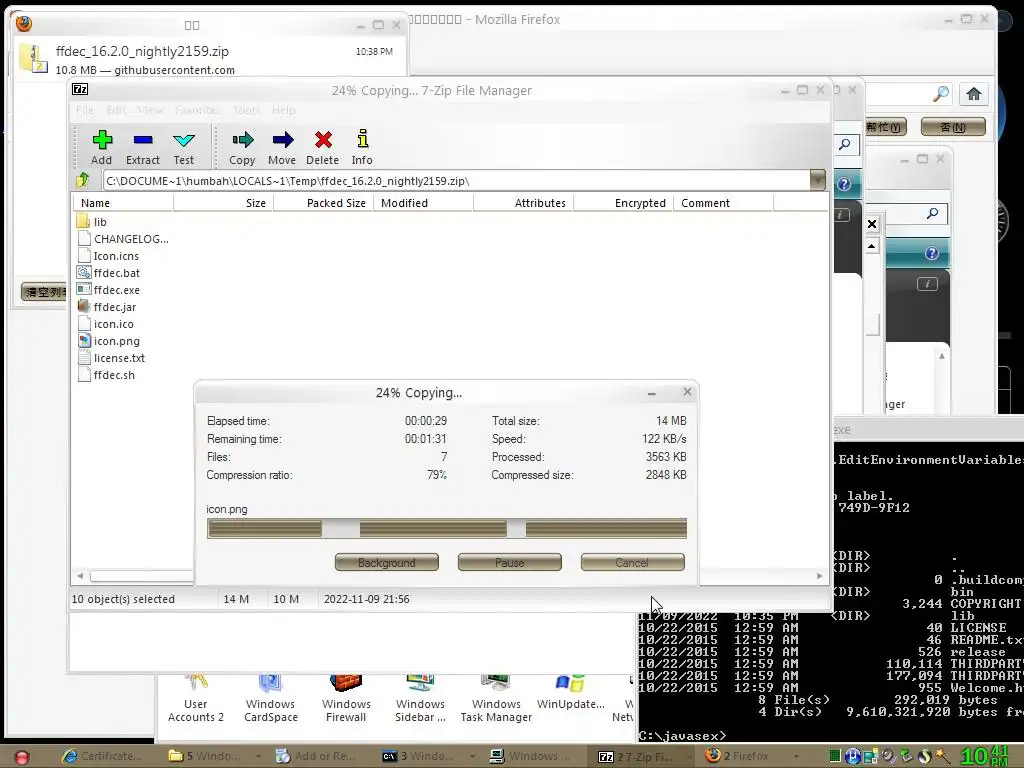Open the Help menu in 7-Zip
1024x768 pixels.
(x=283, y=110)
